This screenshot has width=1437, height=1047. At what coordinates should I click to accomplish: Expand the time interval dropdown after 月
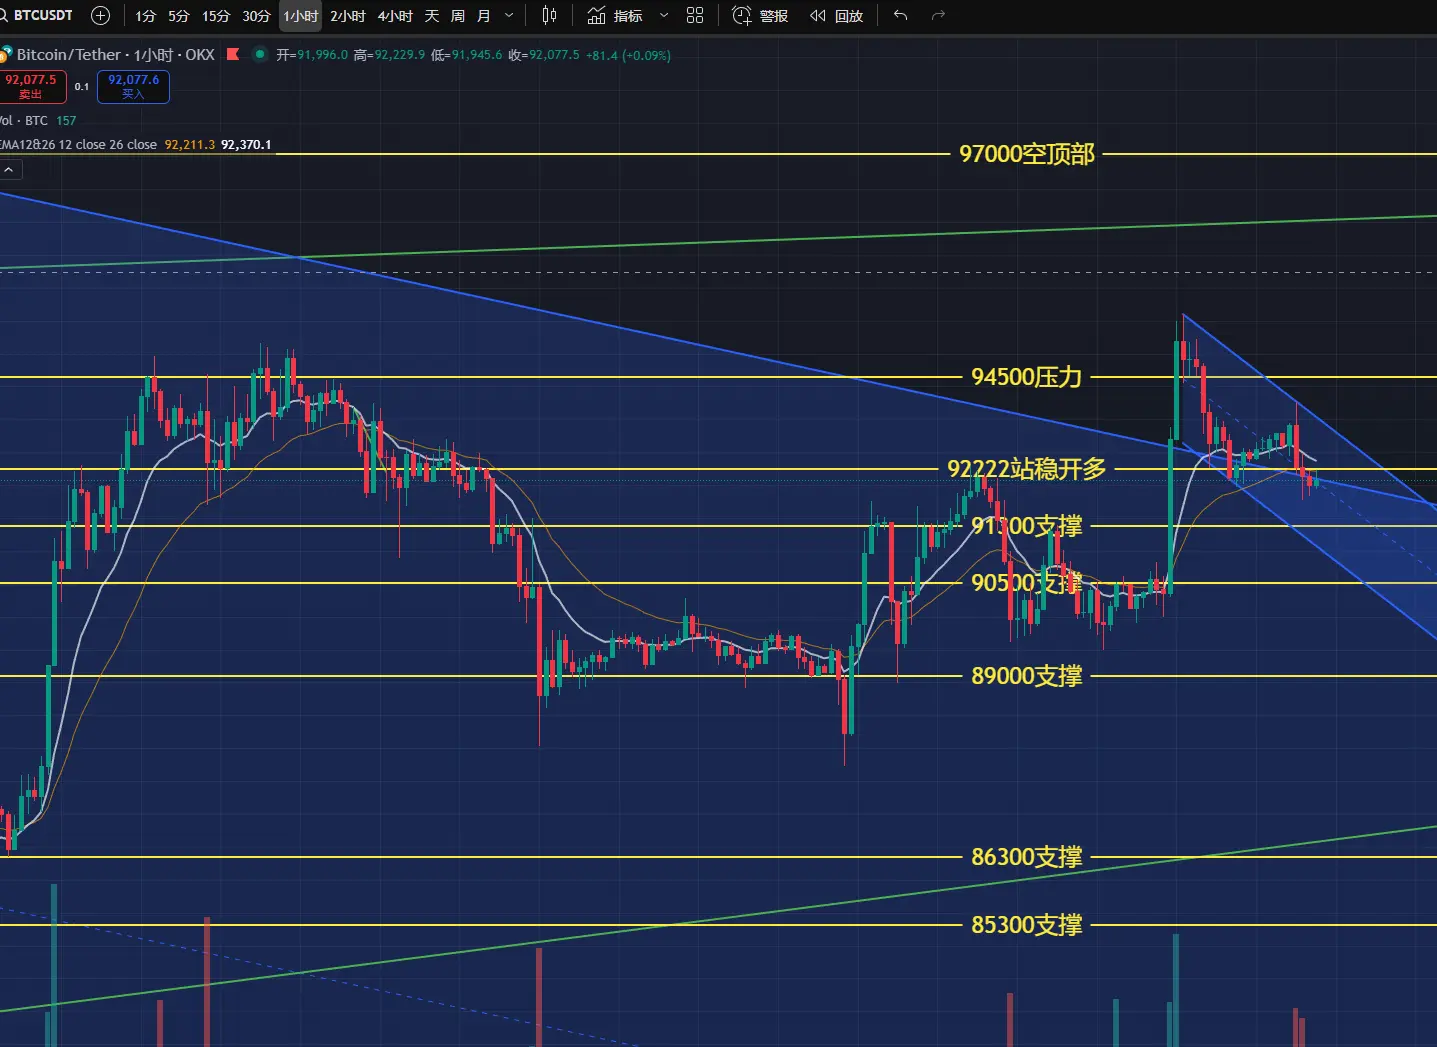pos(509,15)
